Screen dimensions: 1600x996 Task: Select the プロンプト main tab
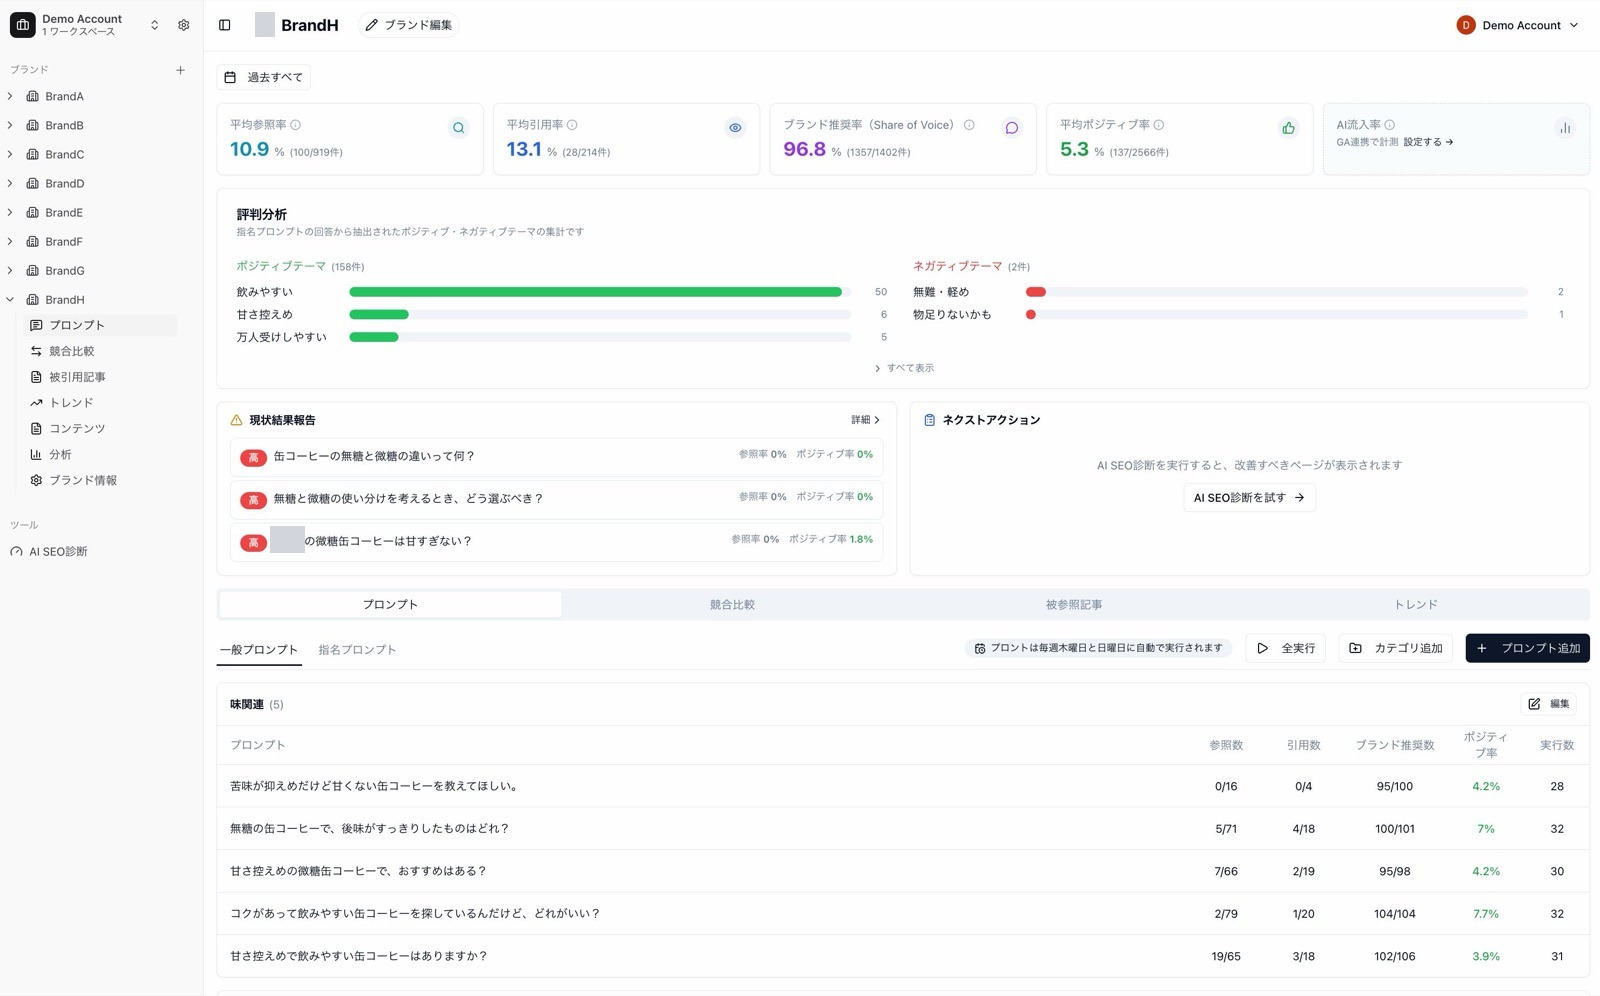coord(390,605)
